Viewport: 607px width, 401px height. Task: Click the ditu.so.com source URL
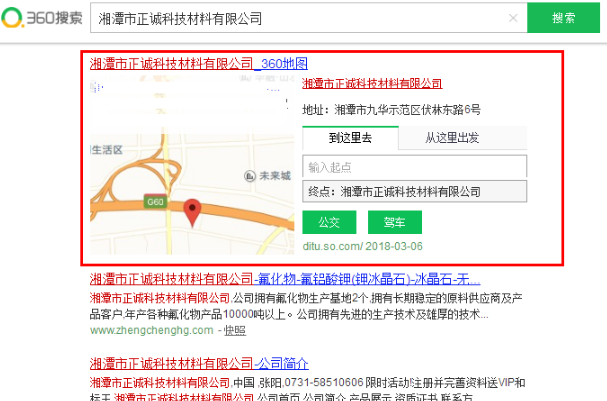tap(333, 246)
